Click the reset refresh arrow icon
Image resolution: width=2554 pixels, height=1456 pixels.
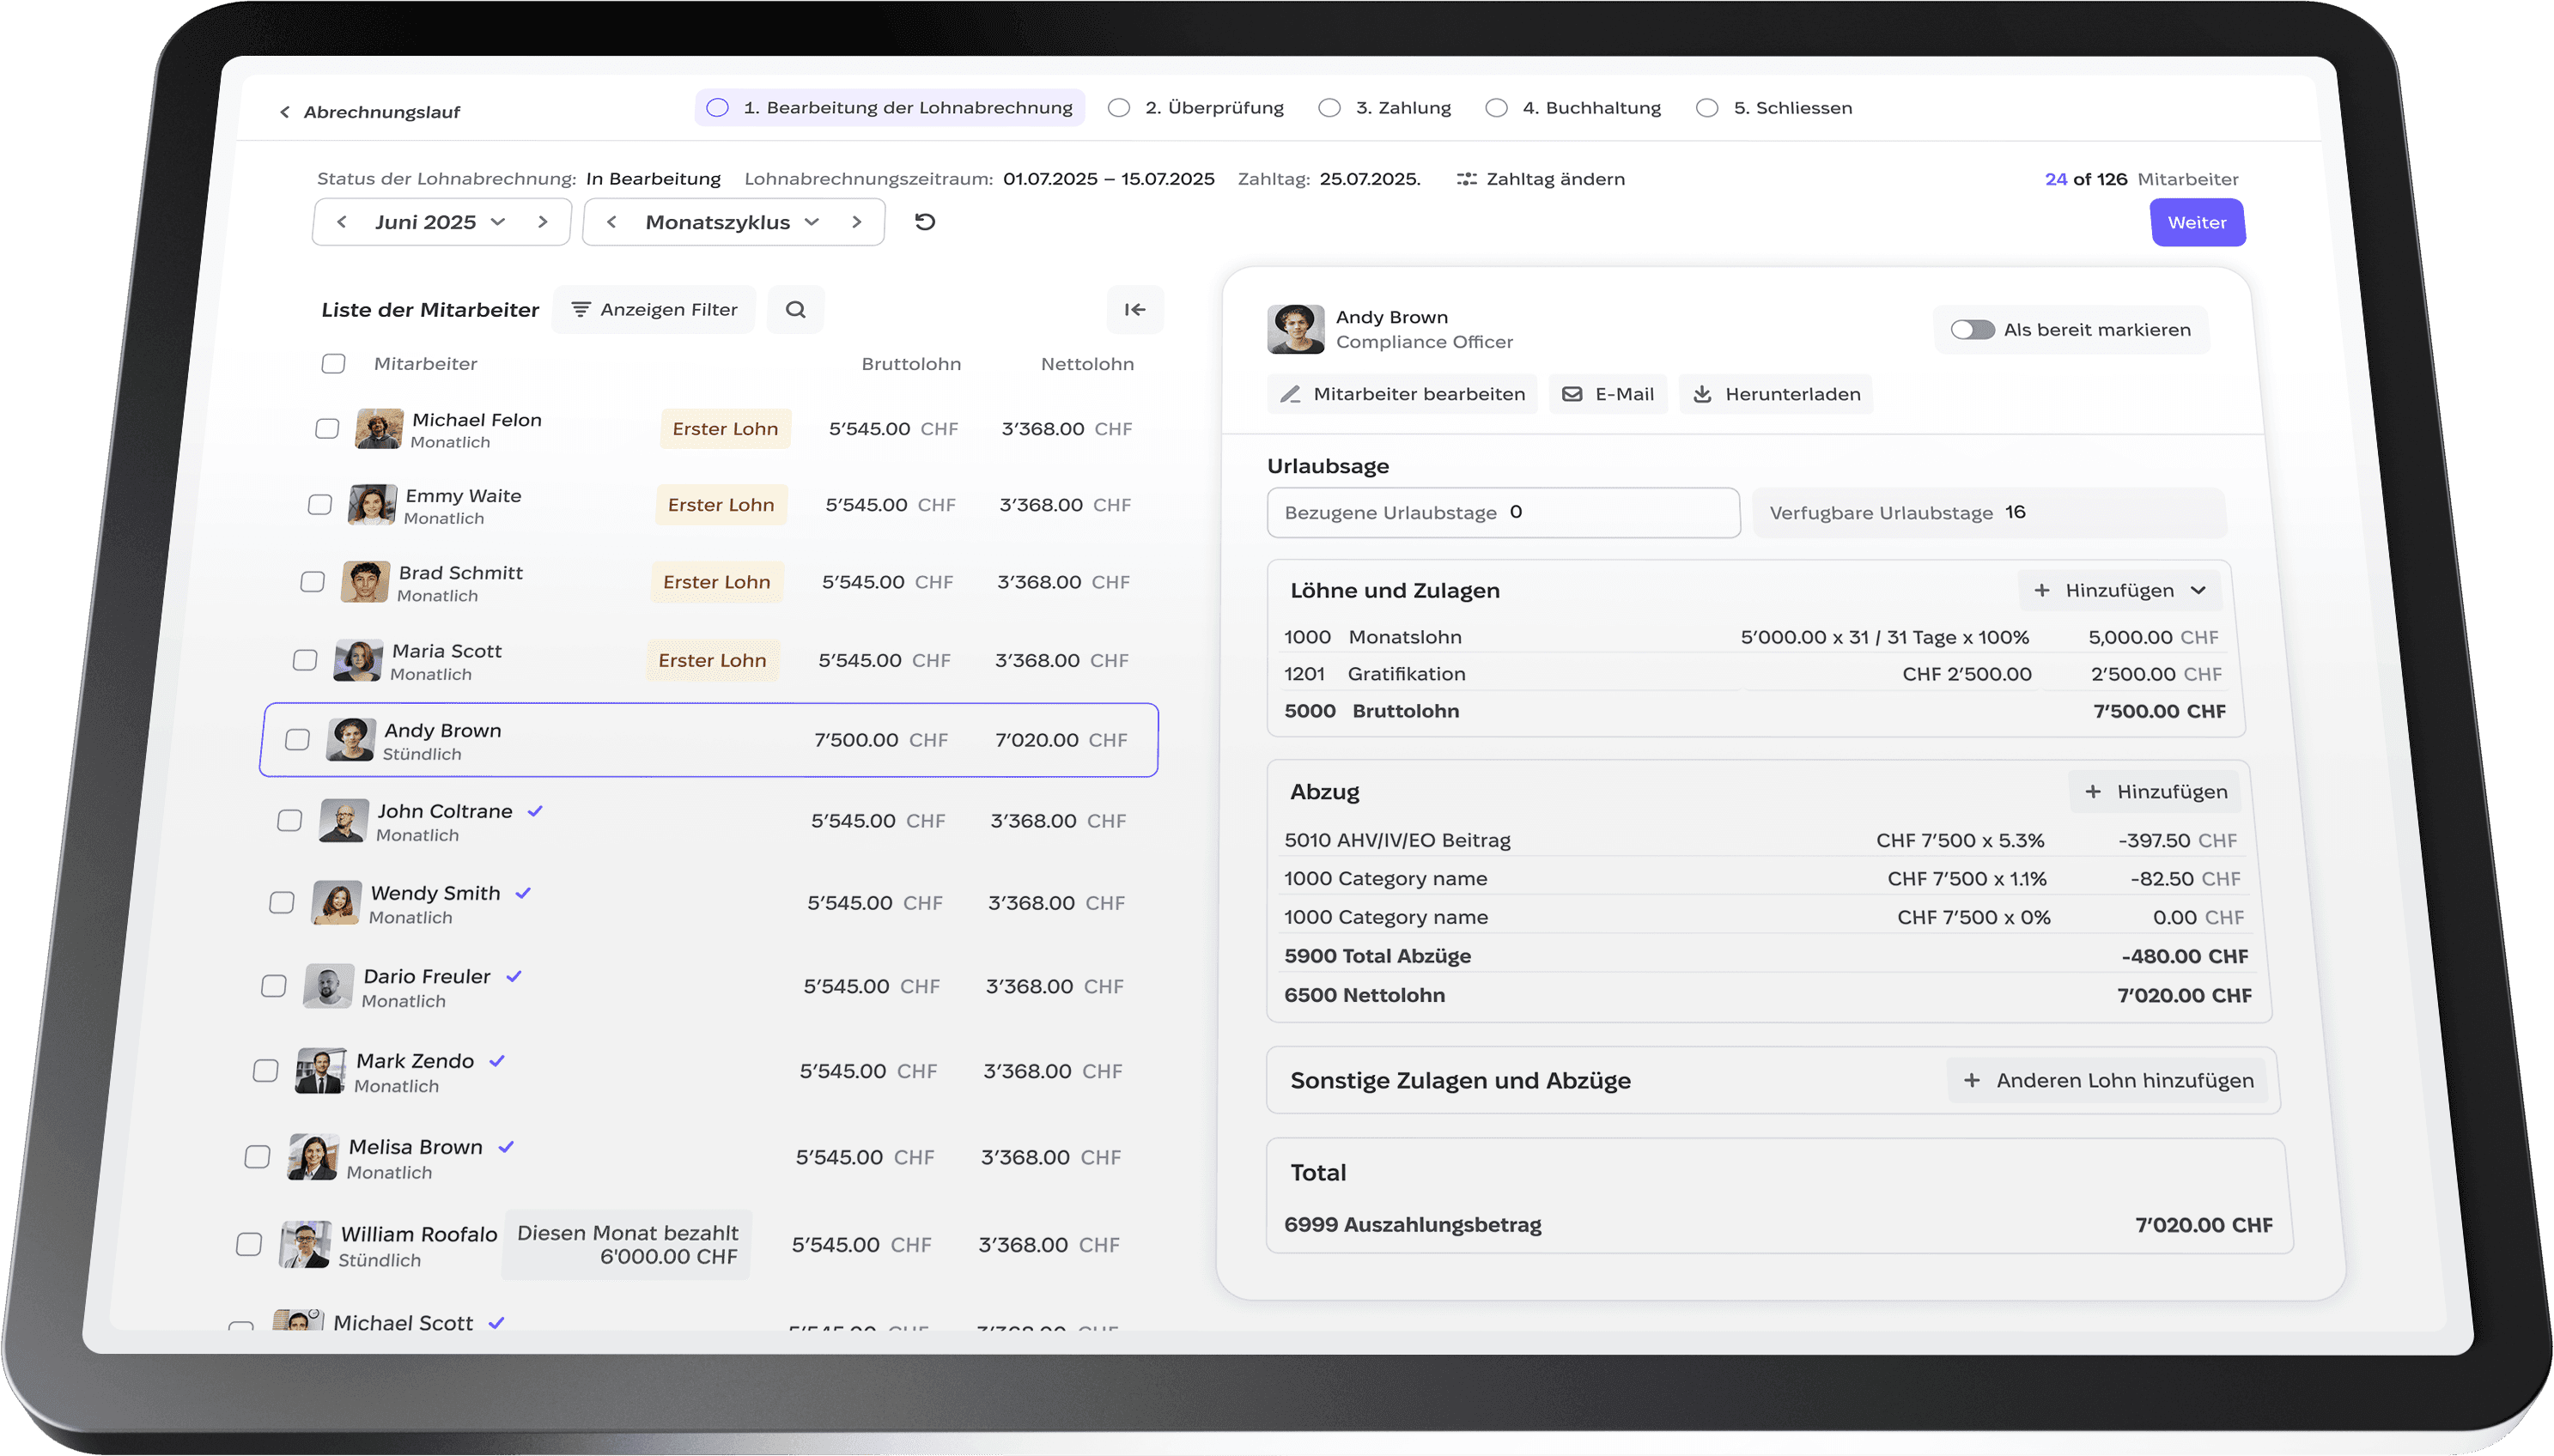(925, 222)
